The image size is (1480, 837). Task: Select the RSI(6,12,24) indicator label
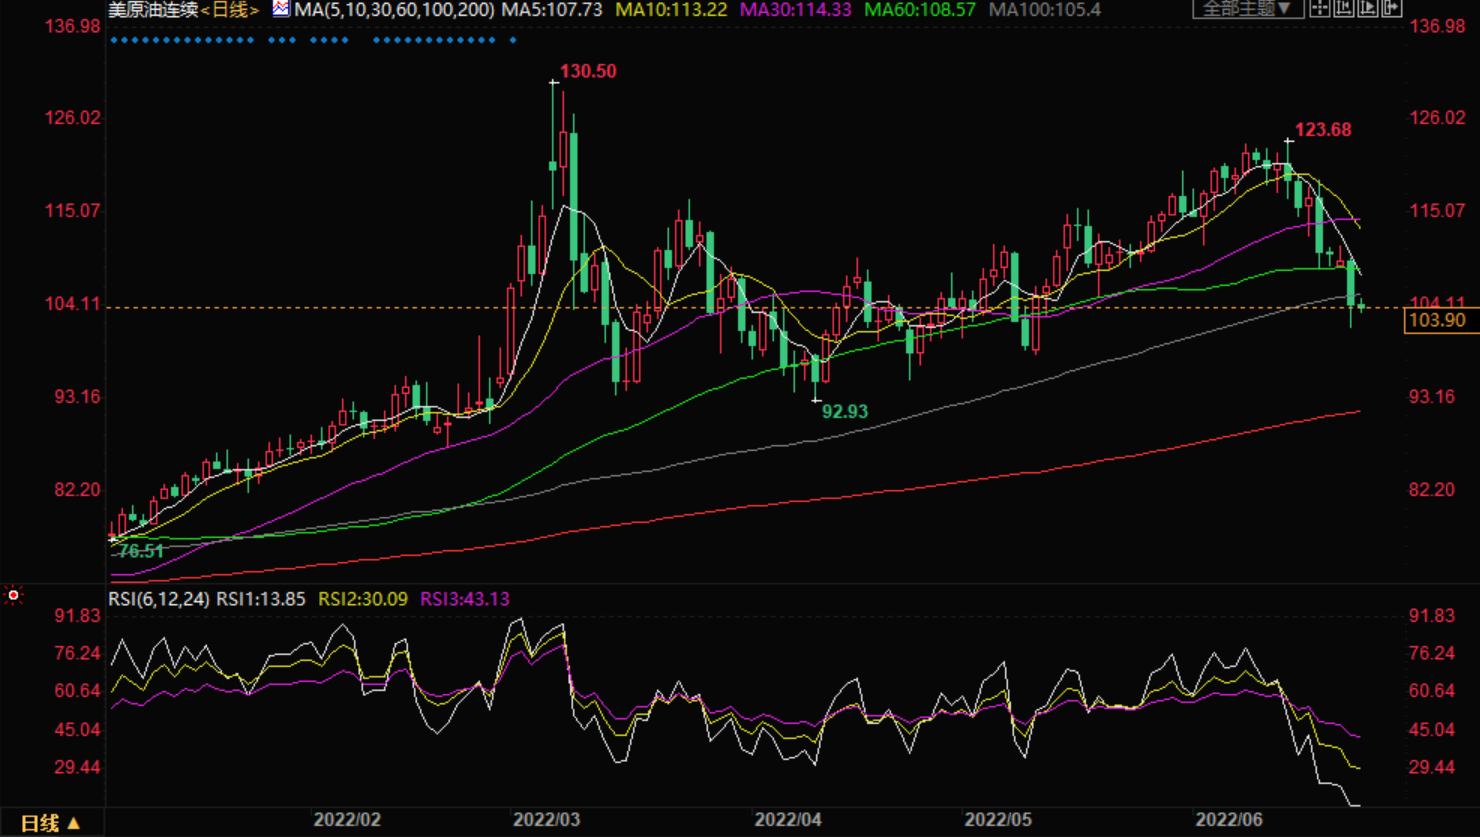click(x=159, y=599)
